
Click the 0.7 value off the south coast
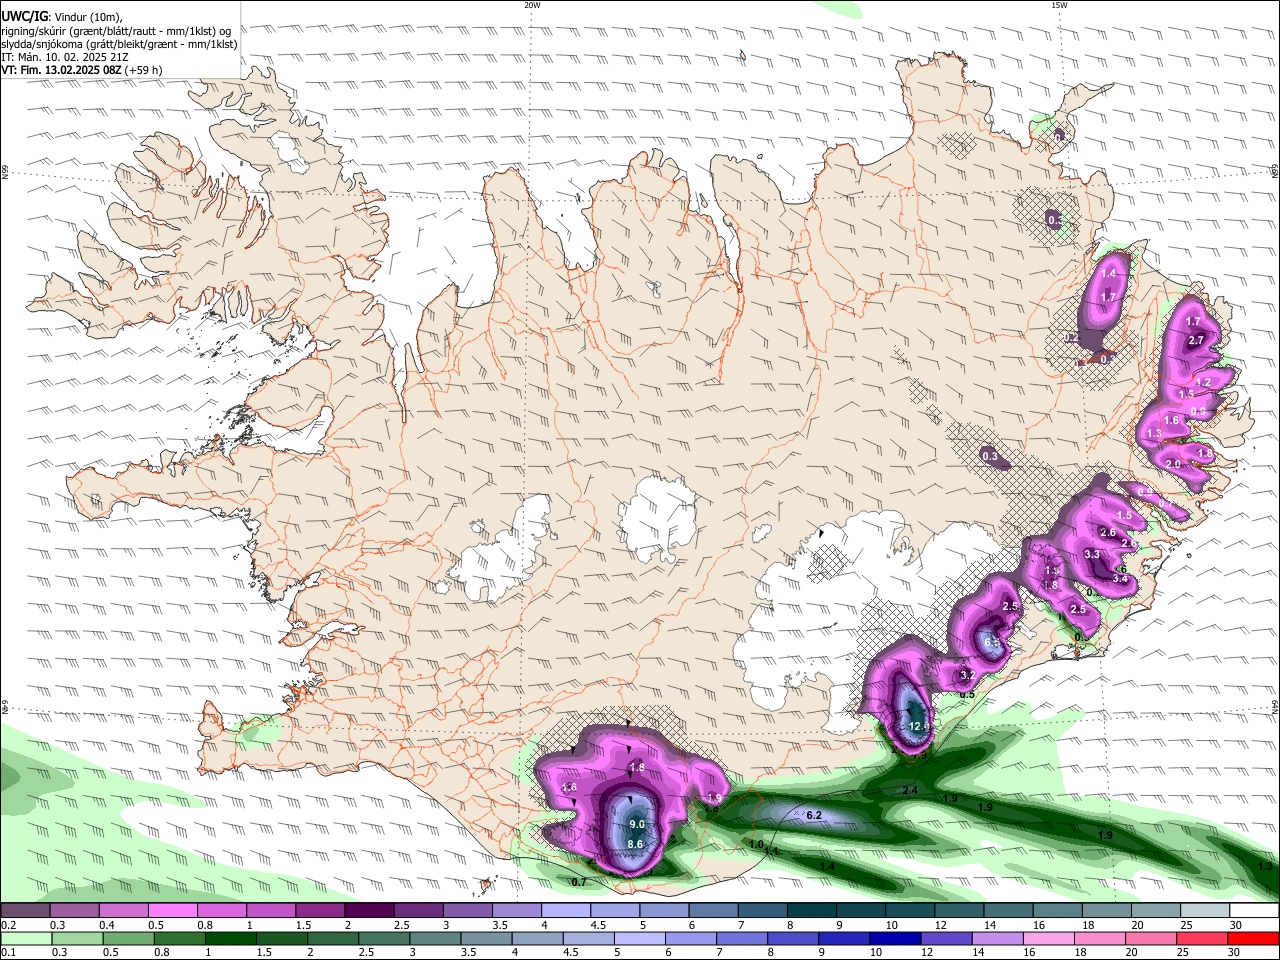tap(579, 882)
